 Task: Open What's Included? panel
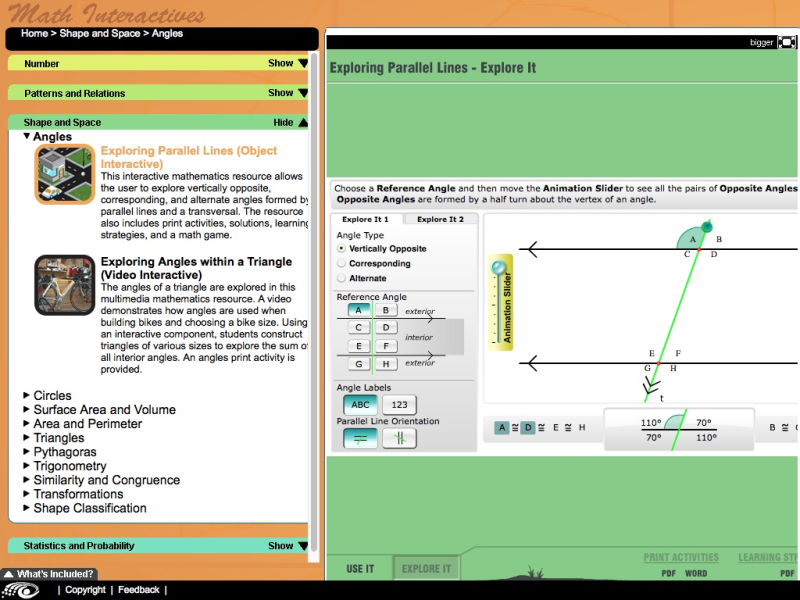pos(49,574)
